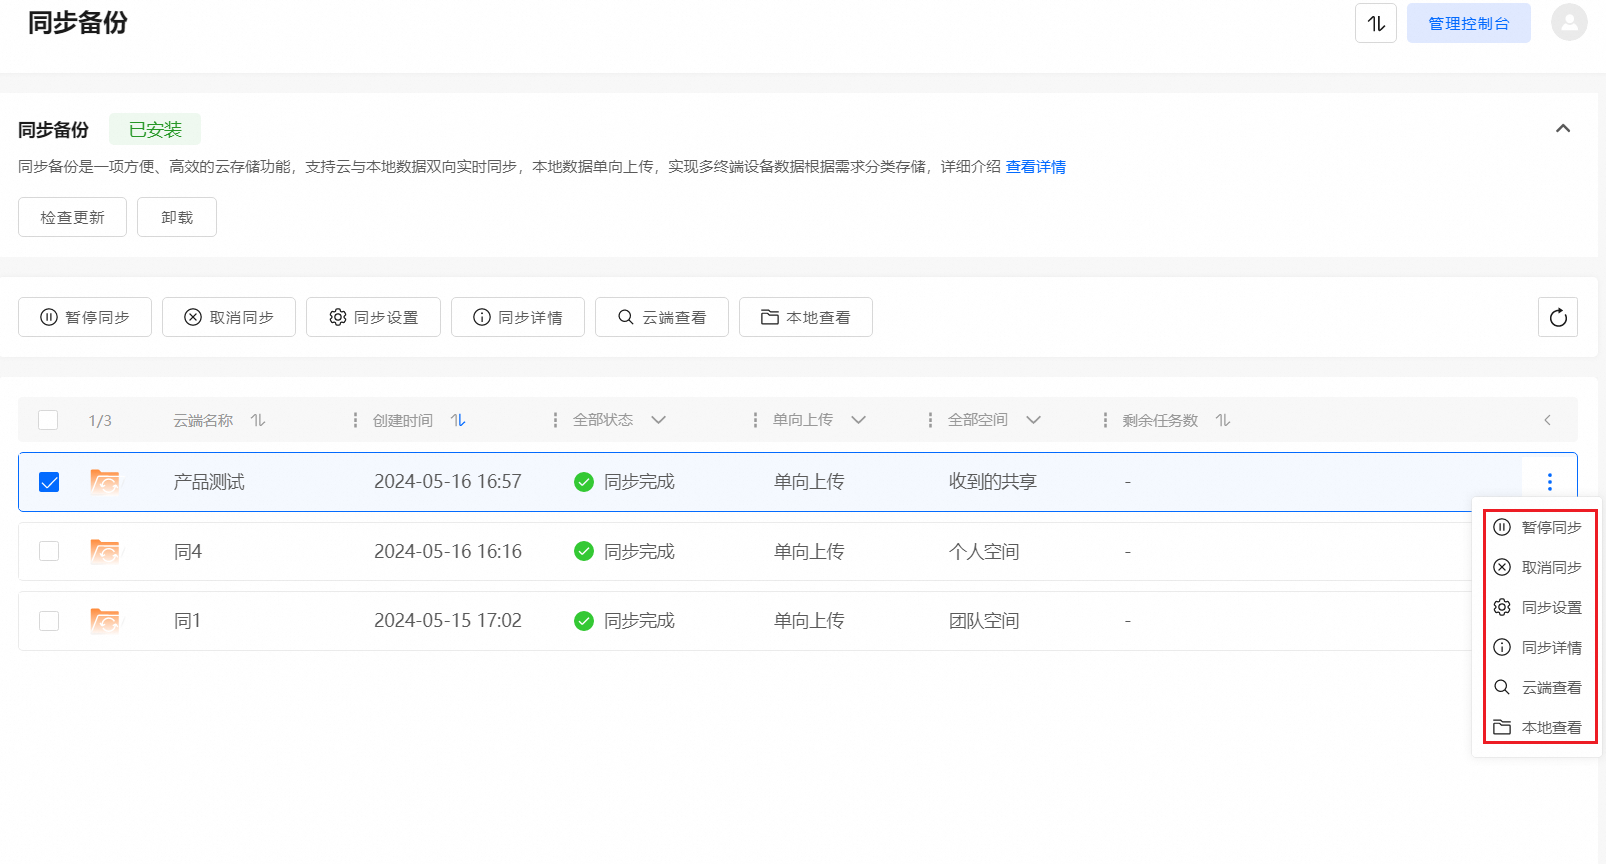Click green check status icon in 产品测试 row
This screenshot has height=864, width=1606.
tap(584, 482)
